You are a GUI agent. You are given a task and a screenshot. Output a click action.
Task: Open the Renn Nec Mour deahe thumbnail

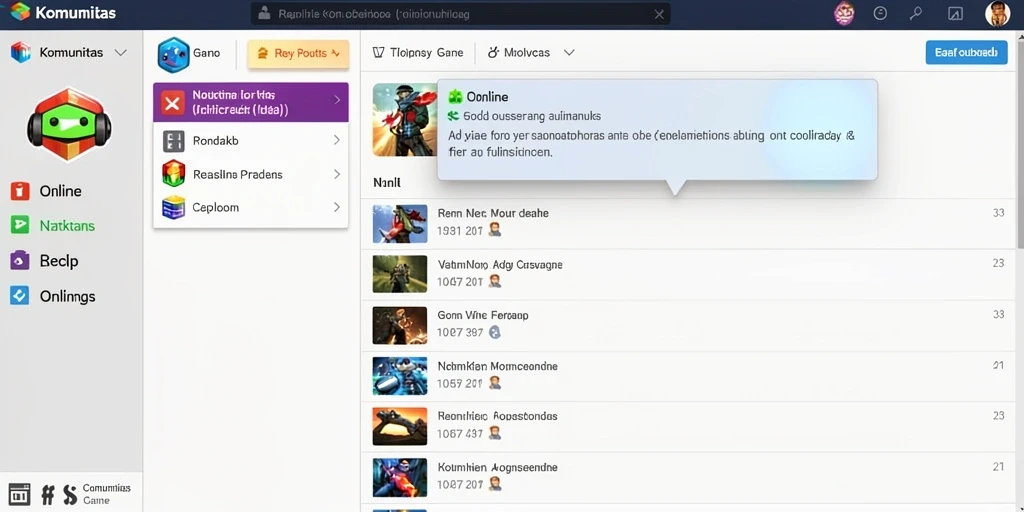[400, 223]
